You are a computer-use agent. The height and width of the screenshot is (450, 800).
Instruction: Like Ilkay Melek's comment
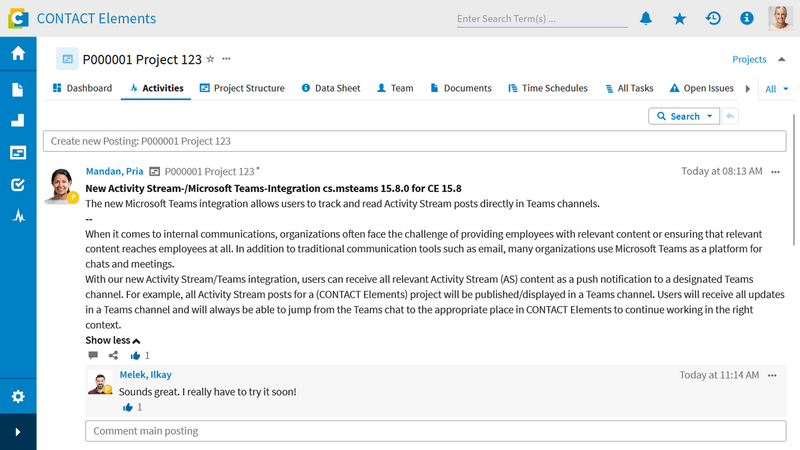pos(128,407)
